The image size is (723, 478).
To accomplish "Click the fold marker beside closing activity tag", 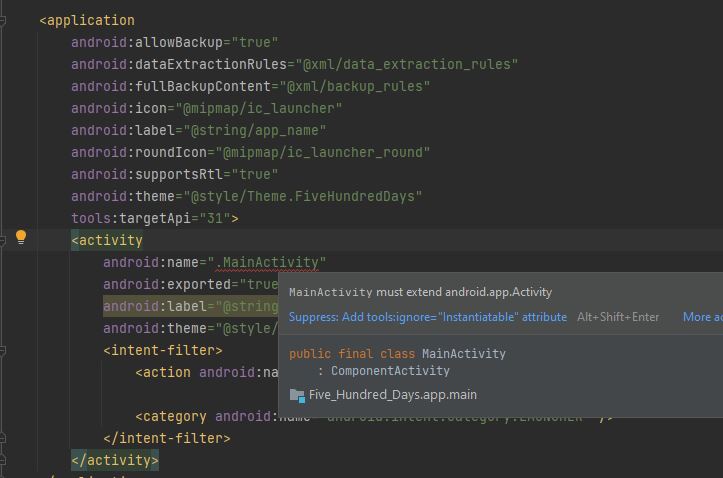I will (2, 460).
